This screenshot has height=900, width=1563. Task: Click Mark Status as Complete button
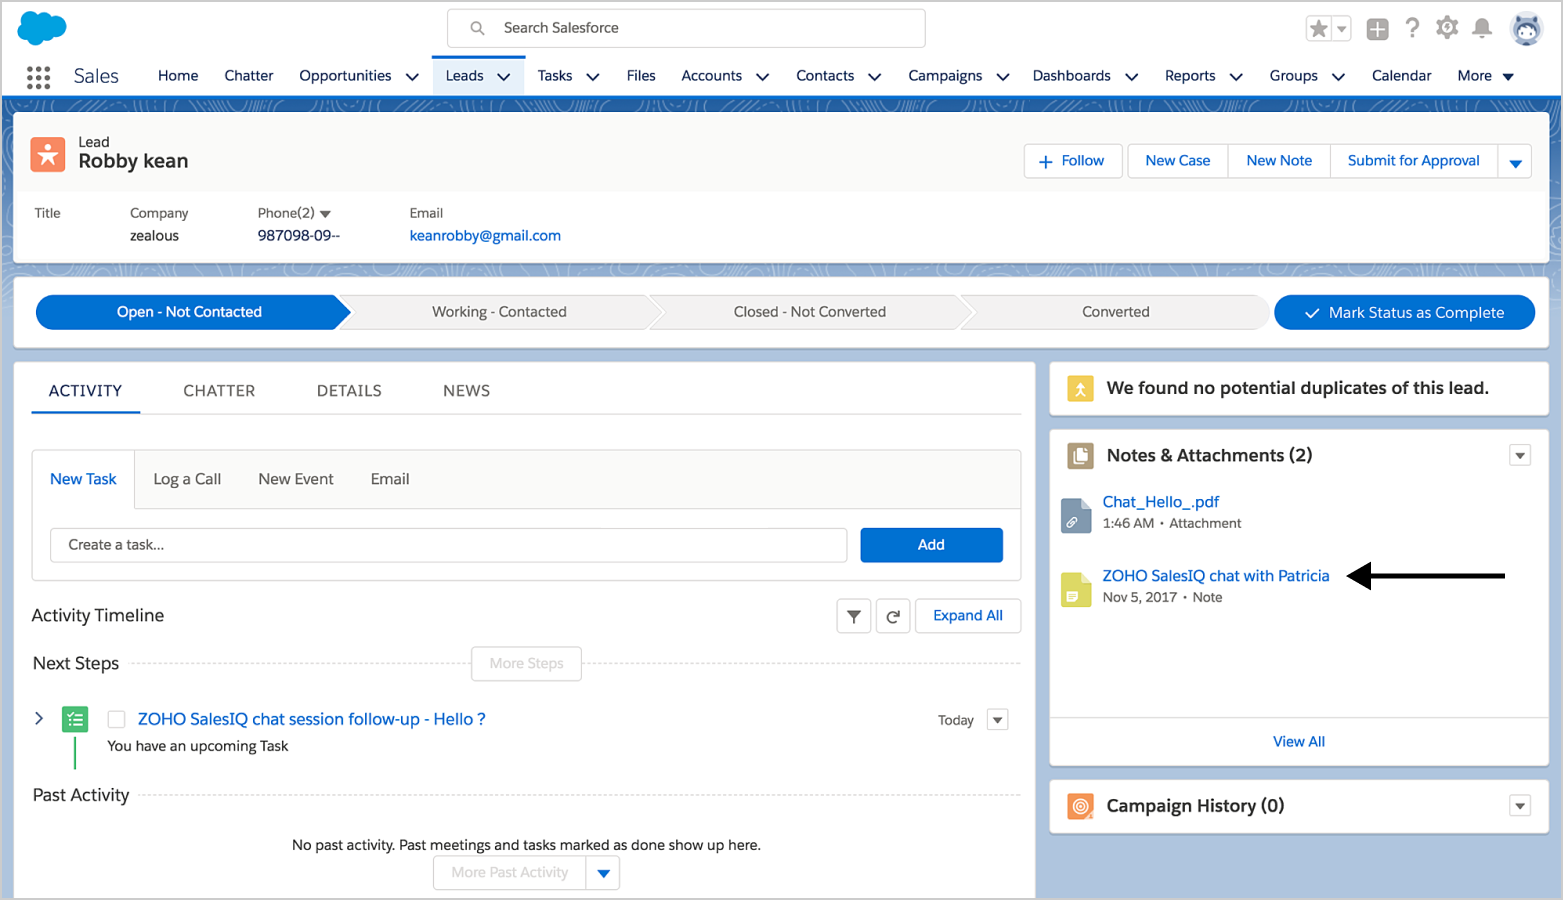pyautogui.click(x=1404, y=313)
